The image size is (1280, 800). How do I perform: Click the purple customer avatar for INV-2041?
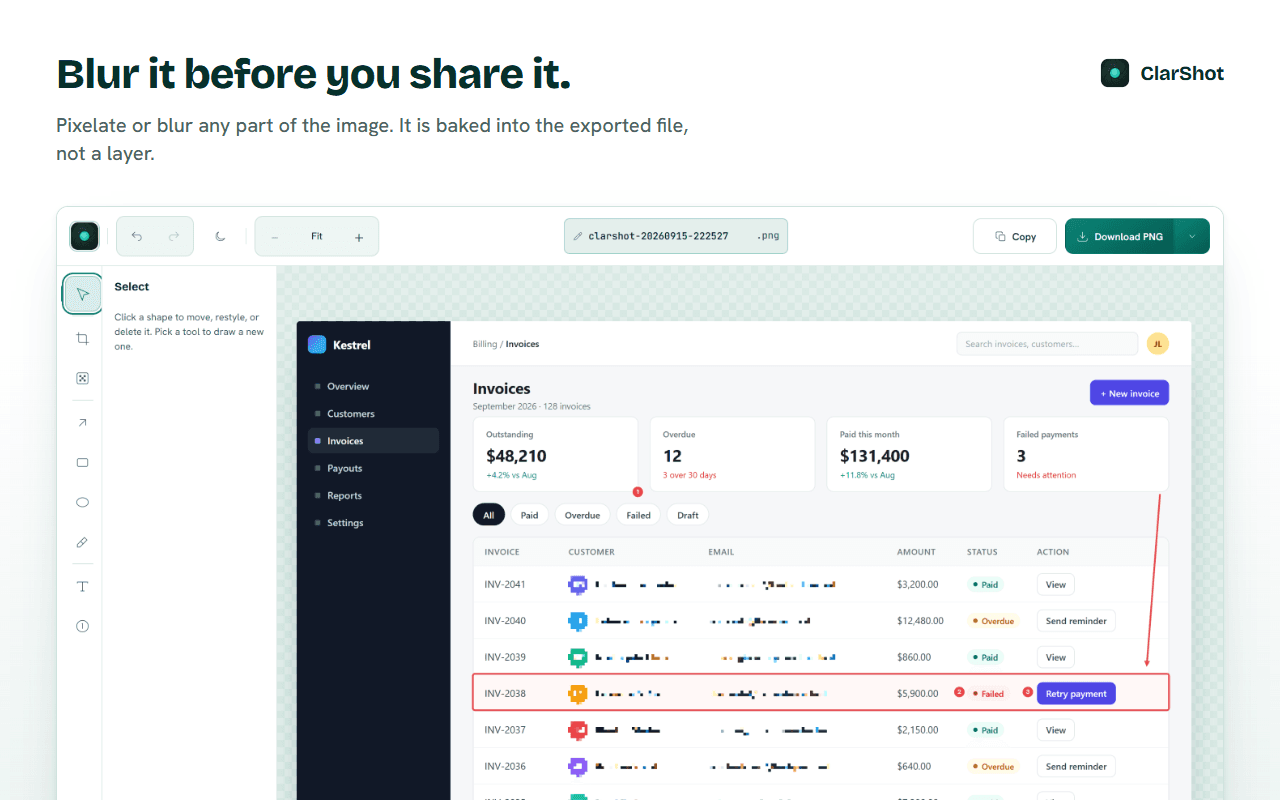tap(577, 585)
